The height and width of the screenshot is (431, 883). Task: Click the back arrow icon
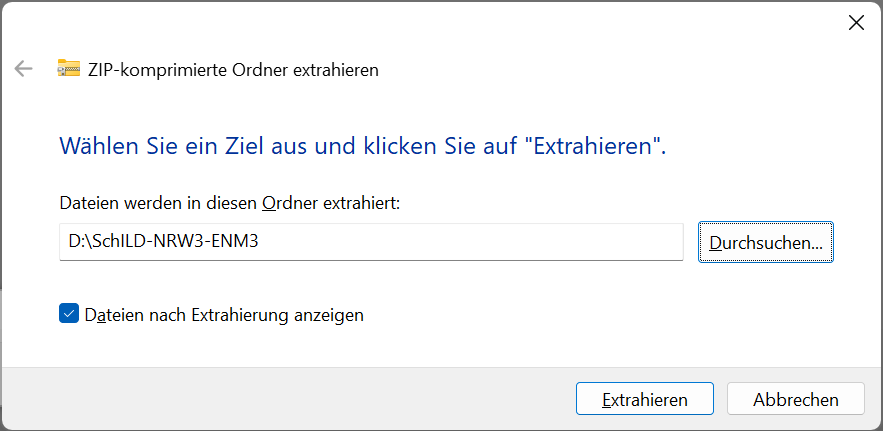24,69
